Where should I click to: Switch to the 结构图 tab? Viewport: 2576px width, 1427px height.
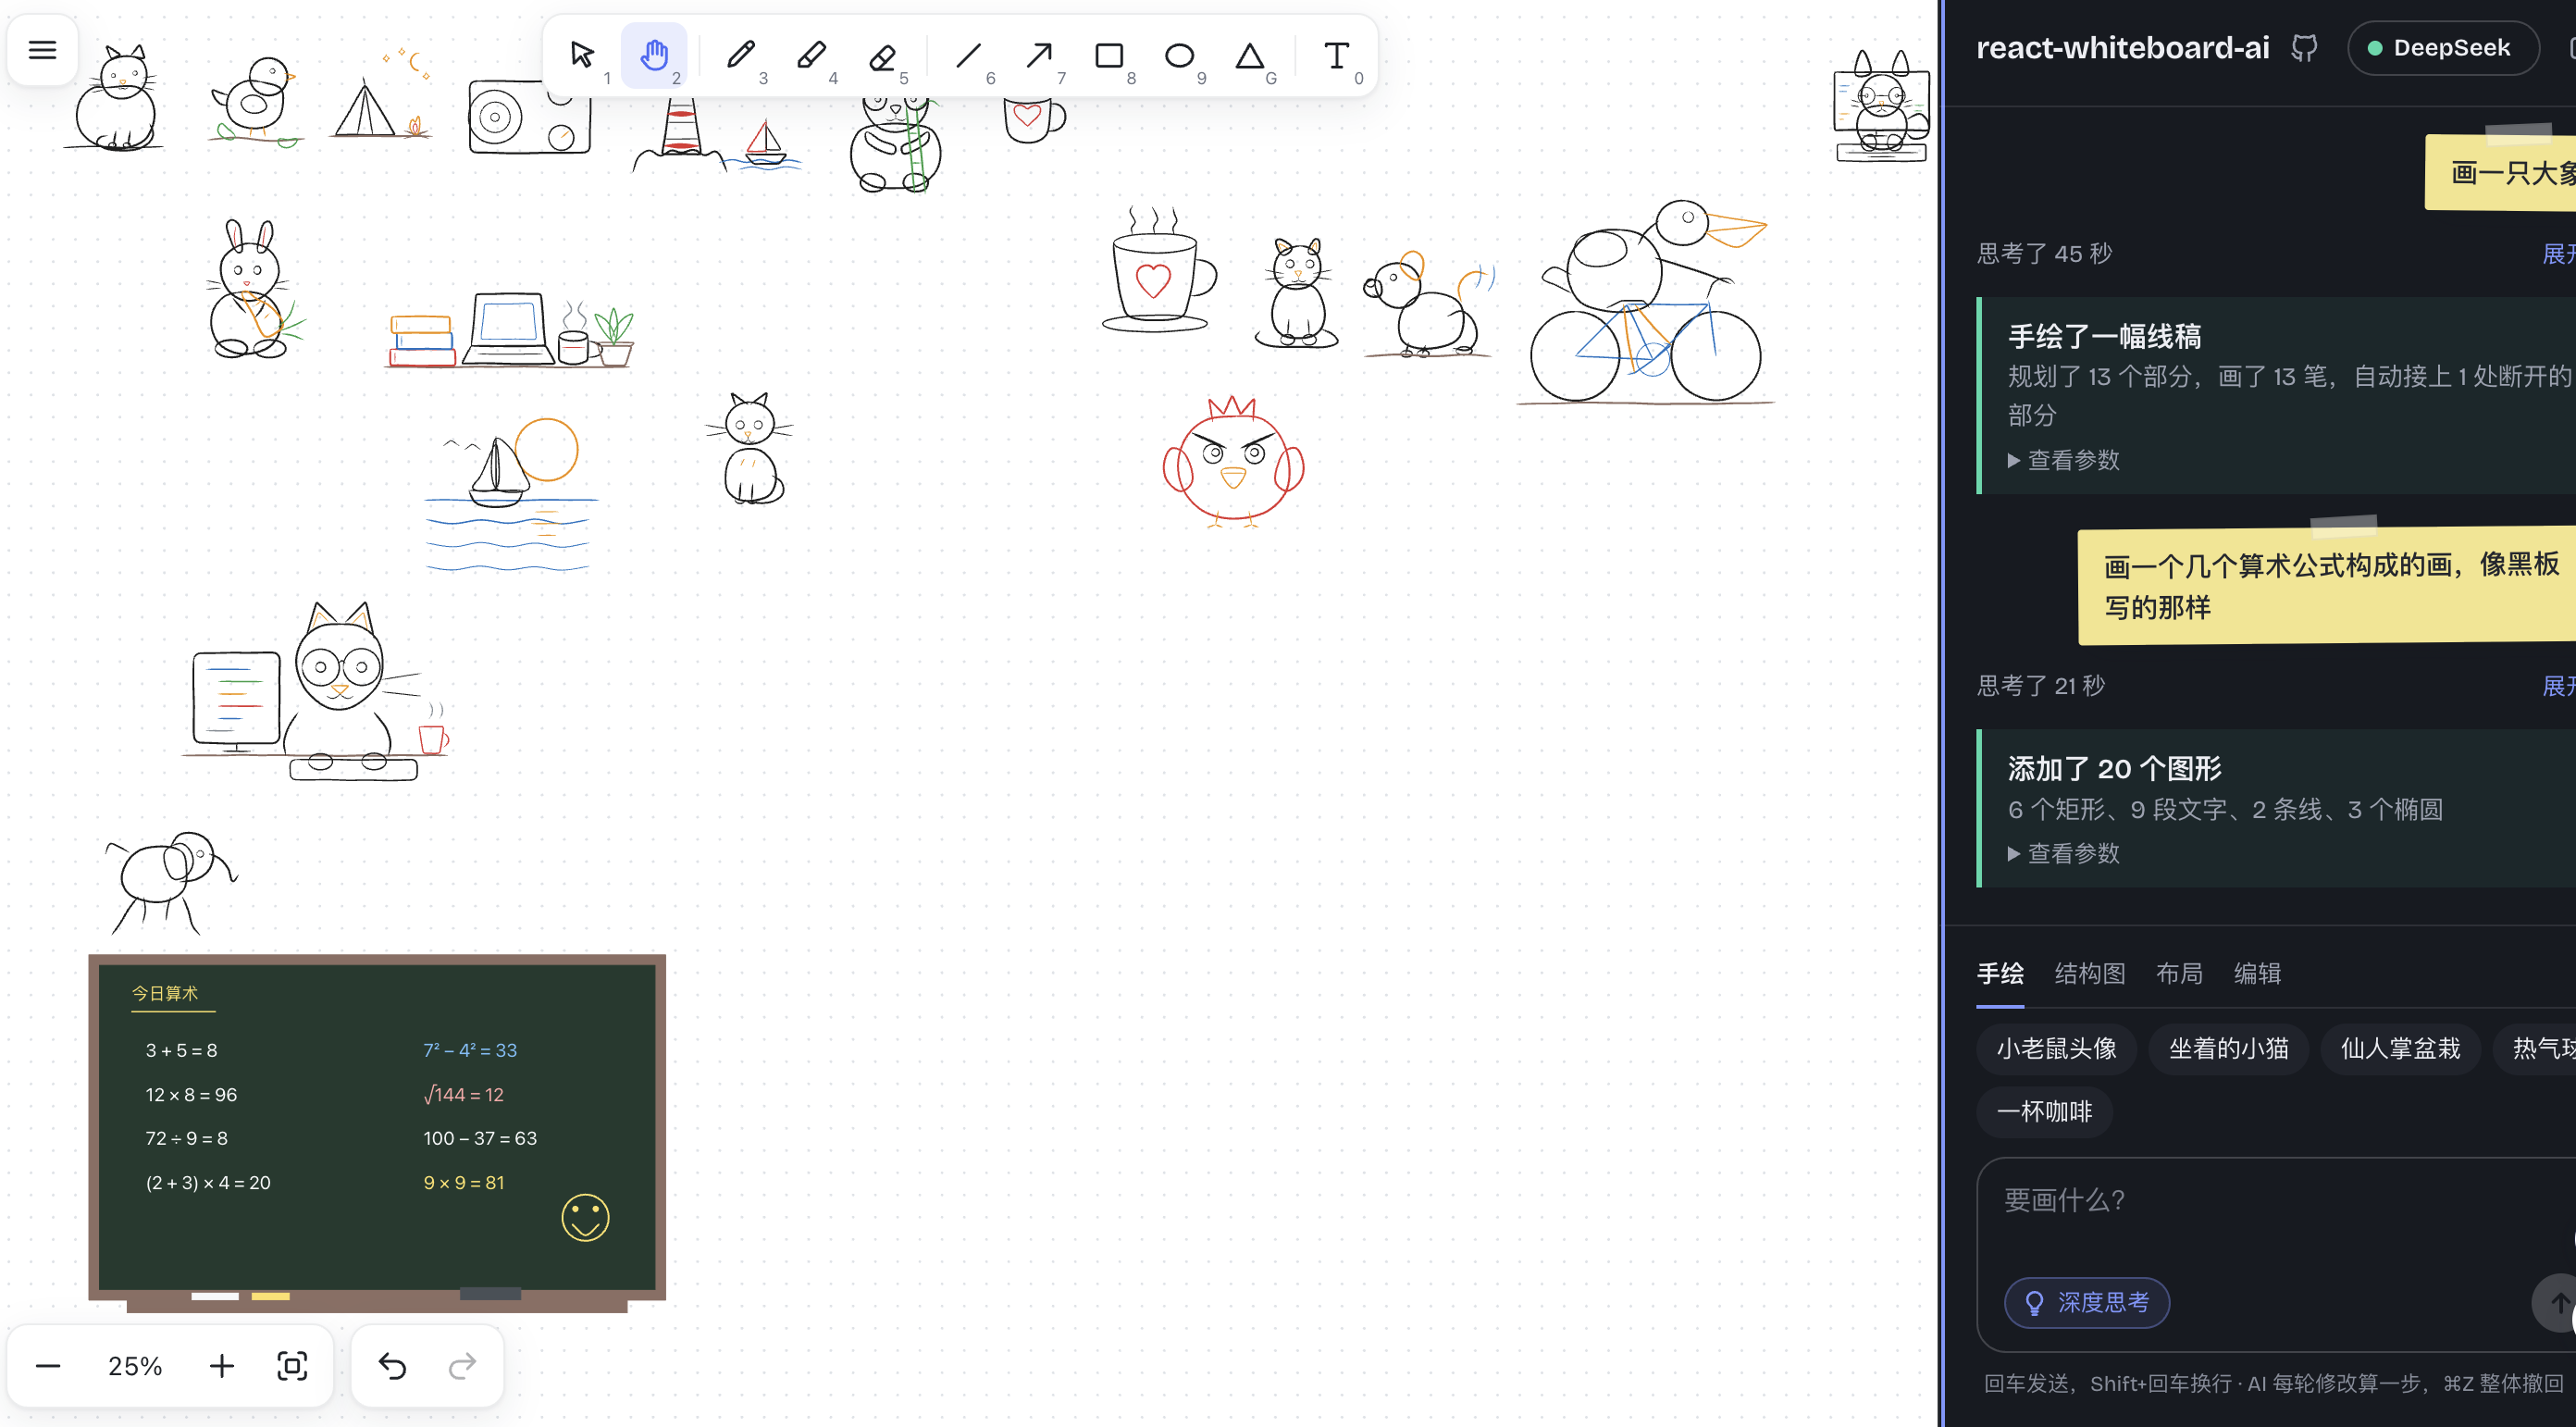click(2090, 974)
